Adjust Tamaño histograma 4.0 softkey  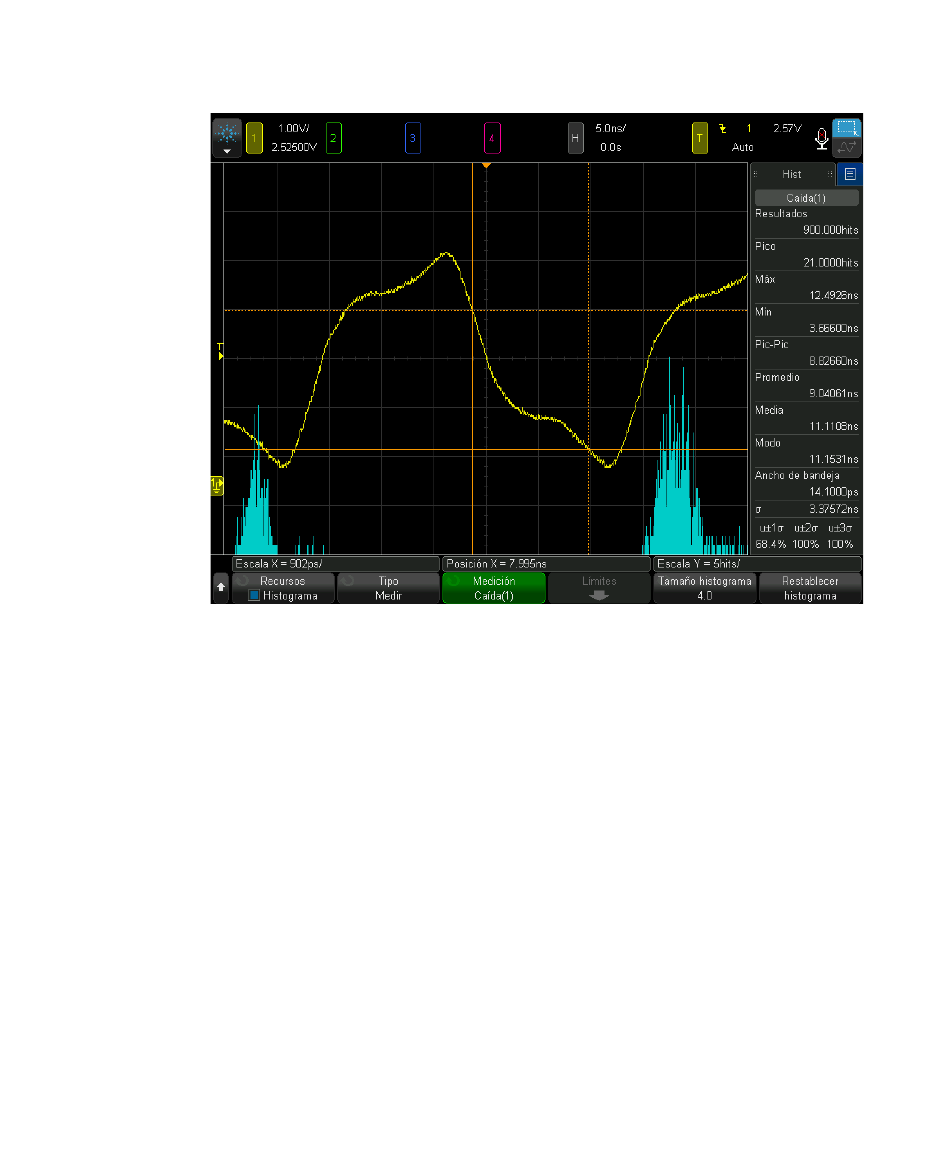click(704, 587)
